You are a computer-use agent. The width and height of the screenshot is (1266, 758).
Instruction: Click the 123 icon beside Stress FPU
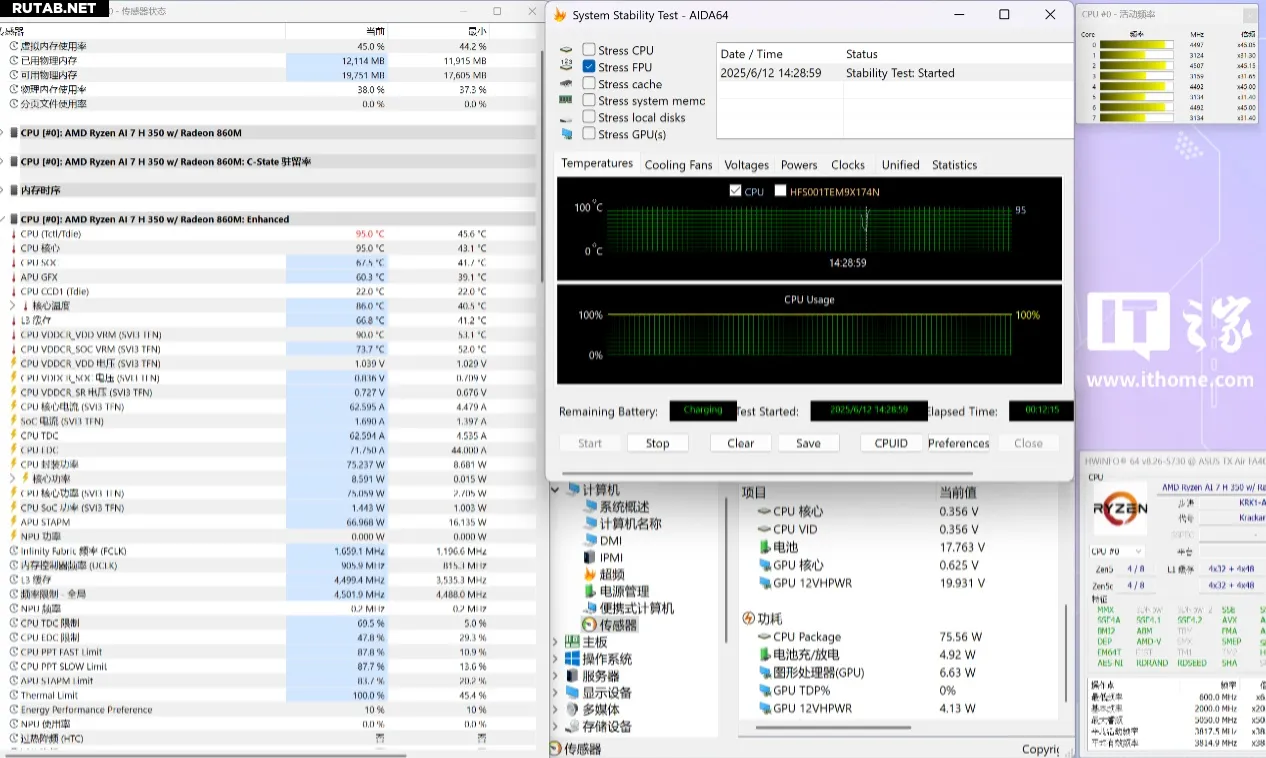[566, 67]
